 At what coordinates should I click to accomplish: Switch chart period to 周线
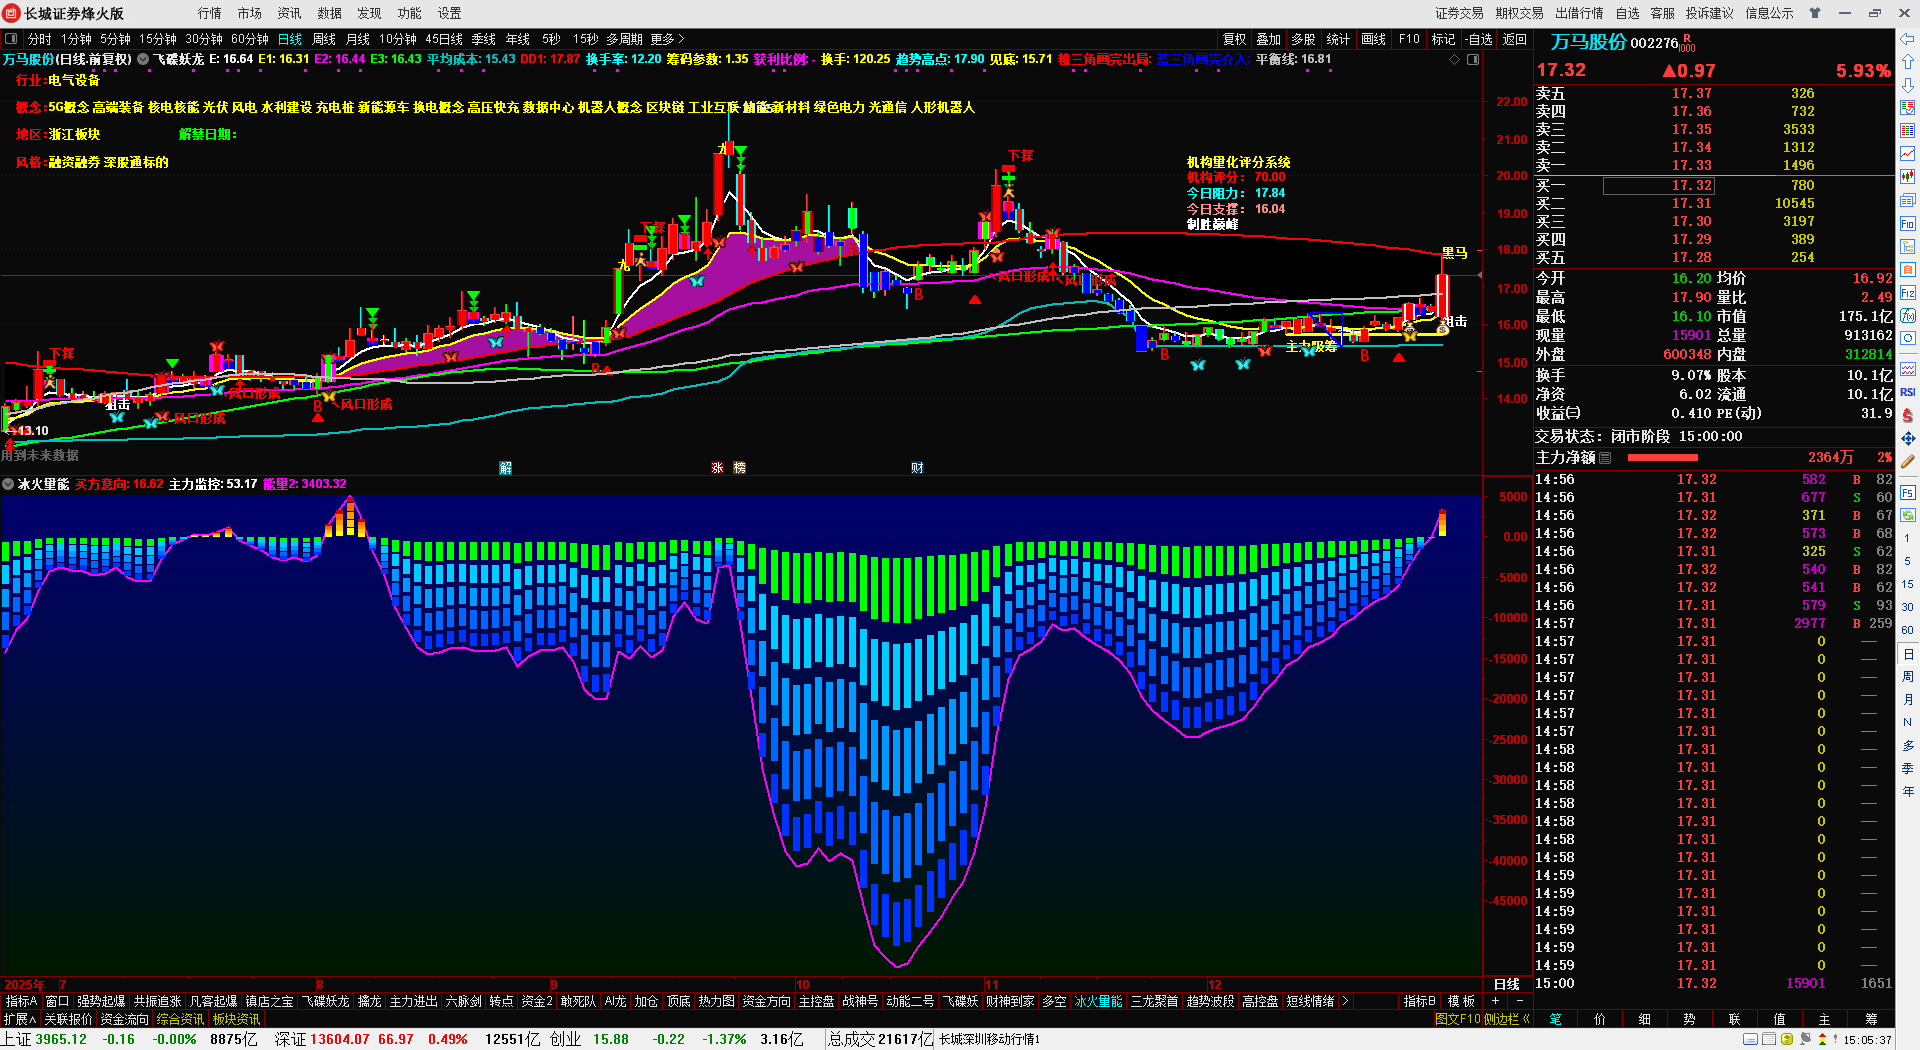pyautogui.click(x=324, y=39)
